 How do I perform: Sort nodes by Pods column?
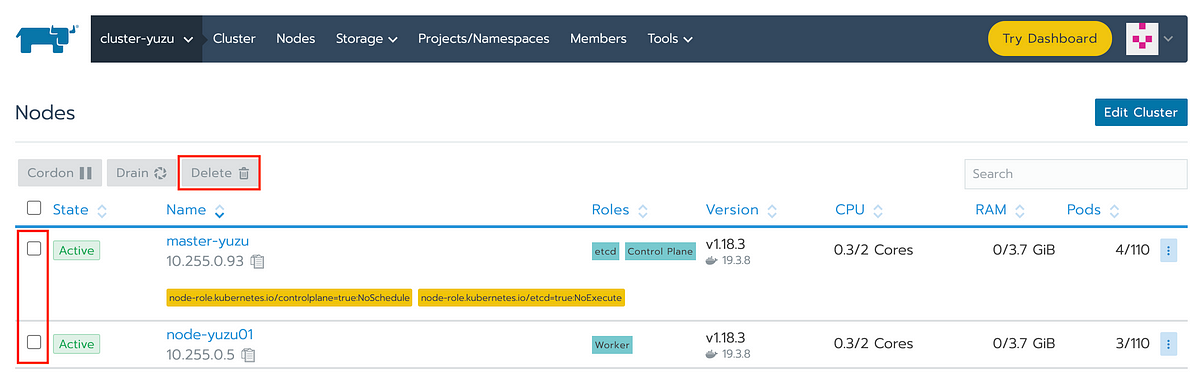[x=1092, y=210]
